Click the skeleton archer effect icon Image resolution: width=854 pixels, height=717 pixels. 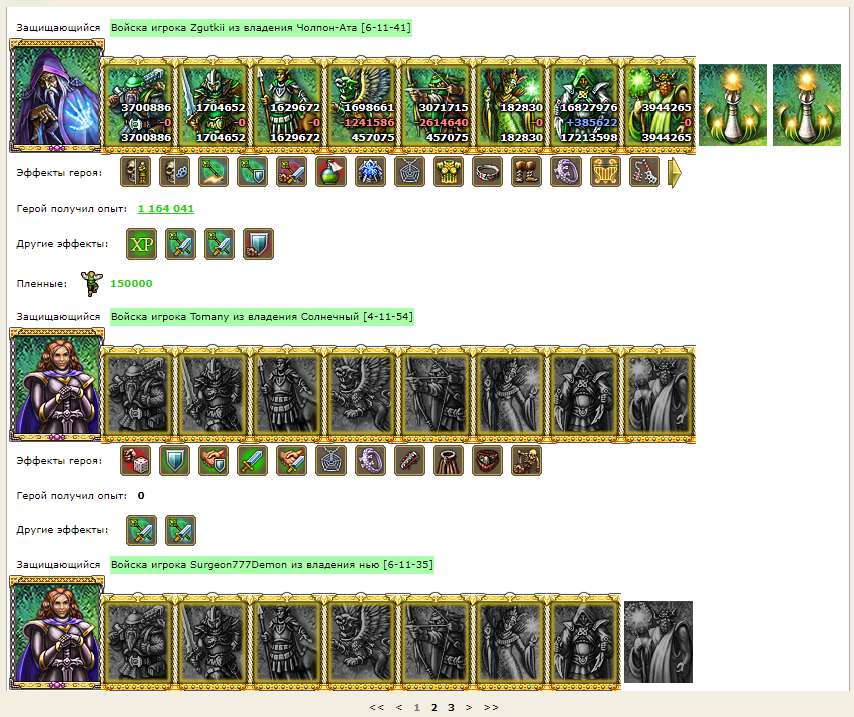[x=527, y=460]
